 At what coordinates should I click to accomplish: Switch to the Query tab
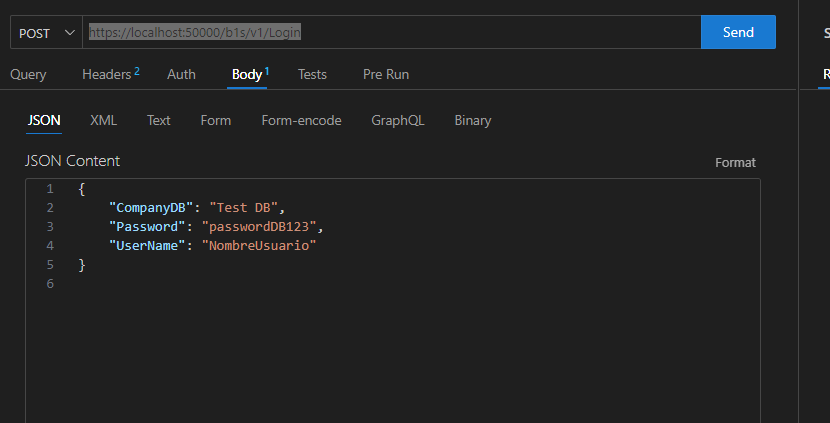28,75
